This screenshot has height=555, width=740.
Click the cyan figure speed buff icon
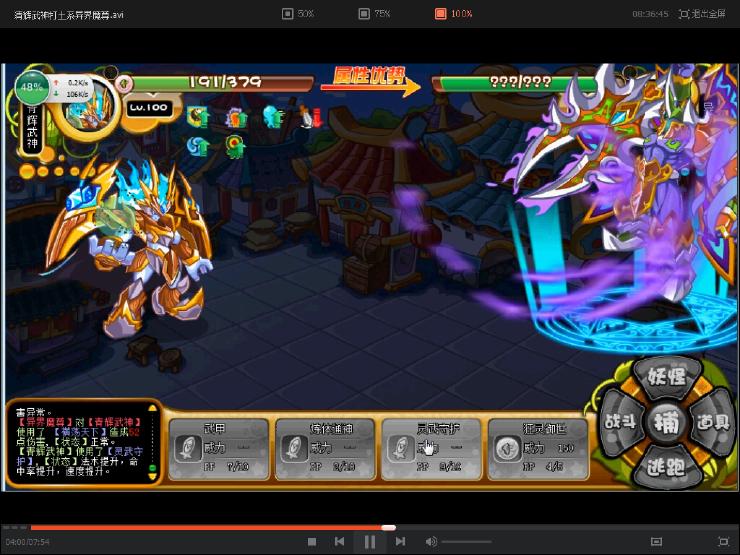273,117
